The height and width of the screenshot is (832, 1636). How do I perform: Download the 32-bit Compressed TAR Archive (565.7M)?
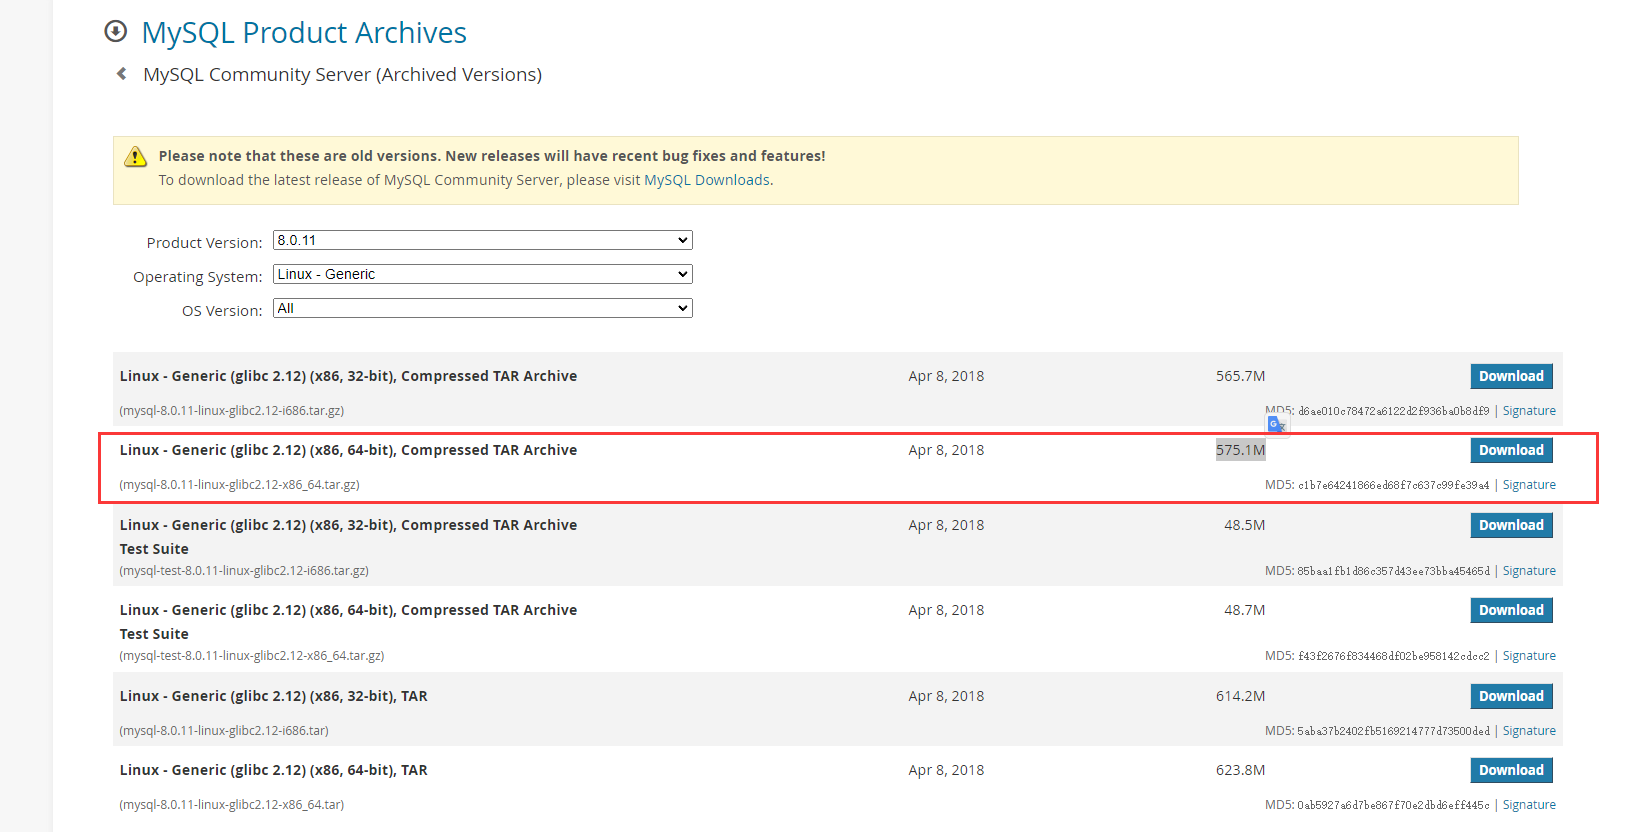coord(1511,376)
